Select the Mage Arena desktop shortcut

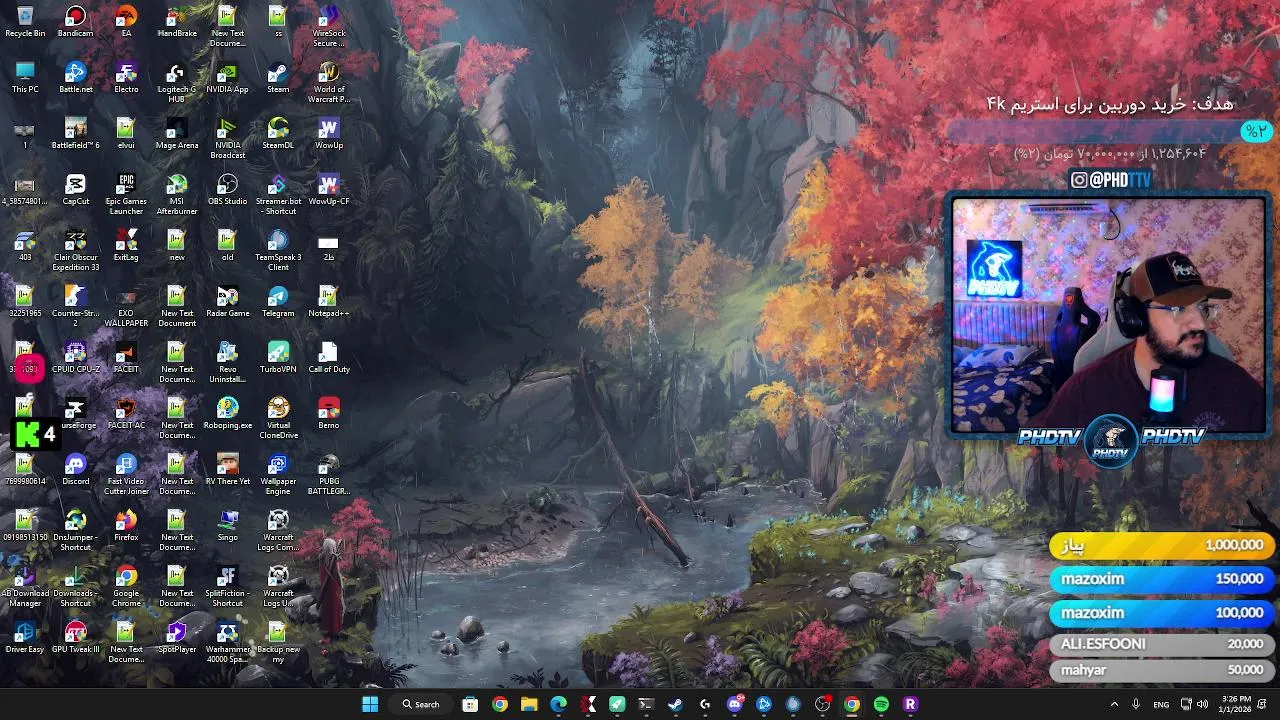177,134
